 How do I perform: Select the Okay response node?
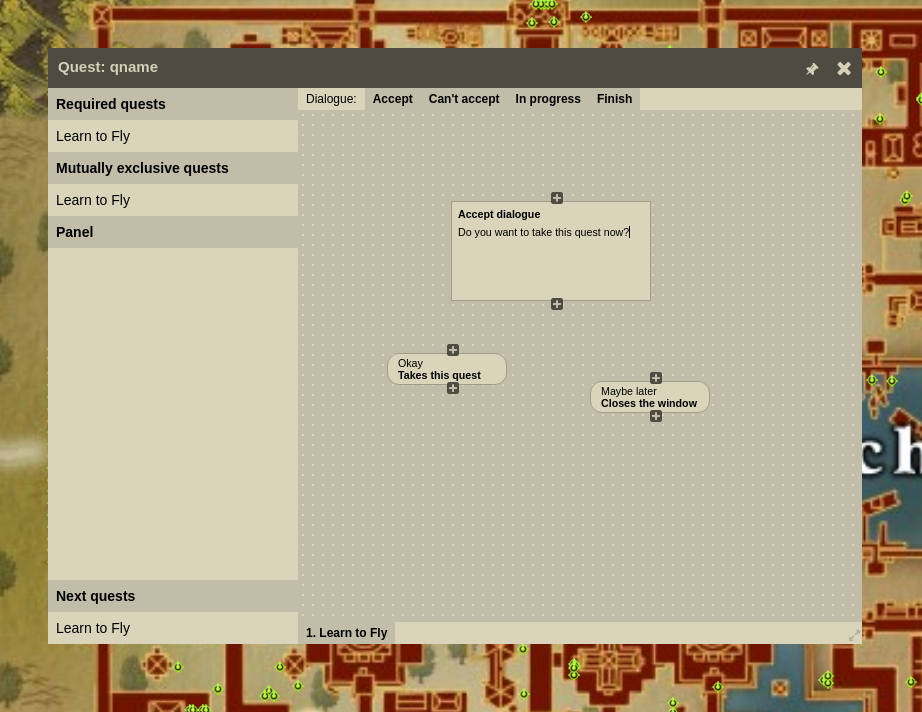click(x=446, y=369)
